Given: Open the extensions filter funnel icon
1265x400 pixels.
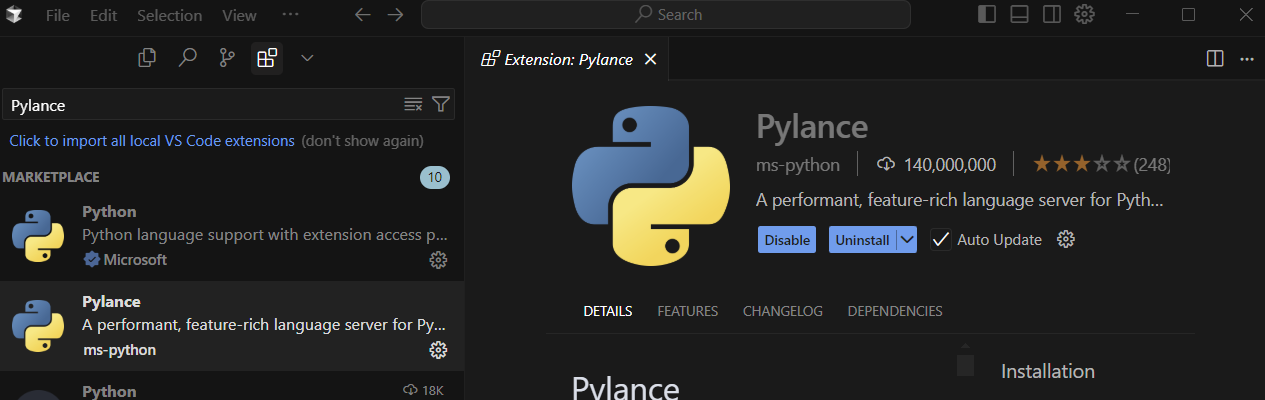Looking at the screenshot, I should 440,104.
